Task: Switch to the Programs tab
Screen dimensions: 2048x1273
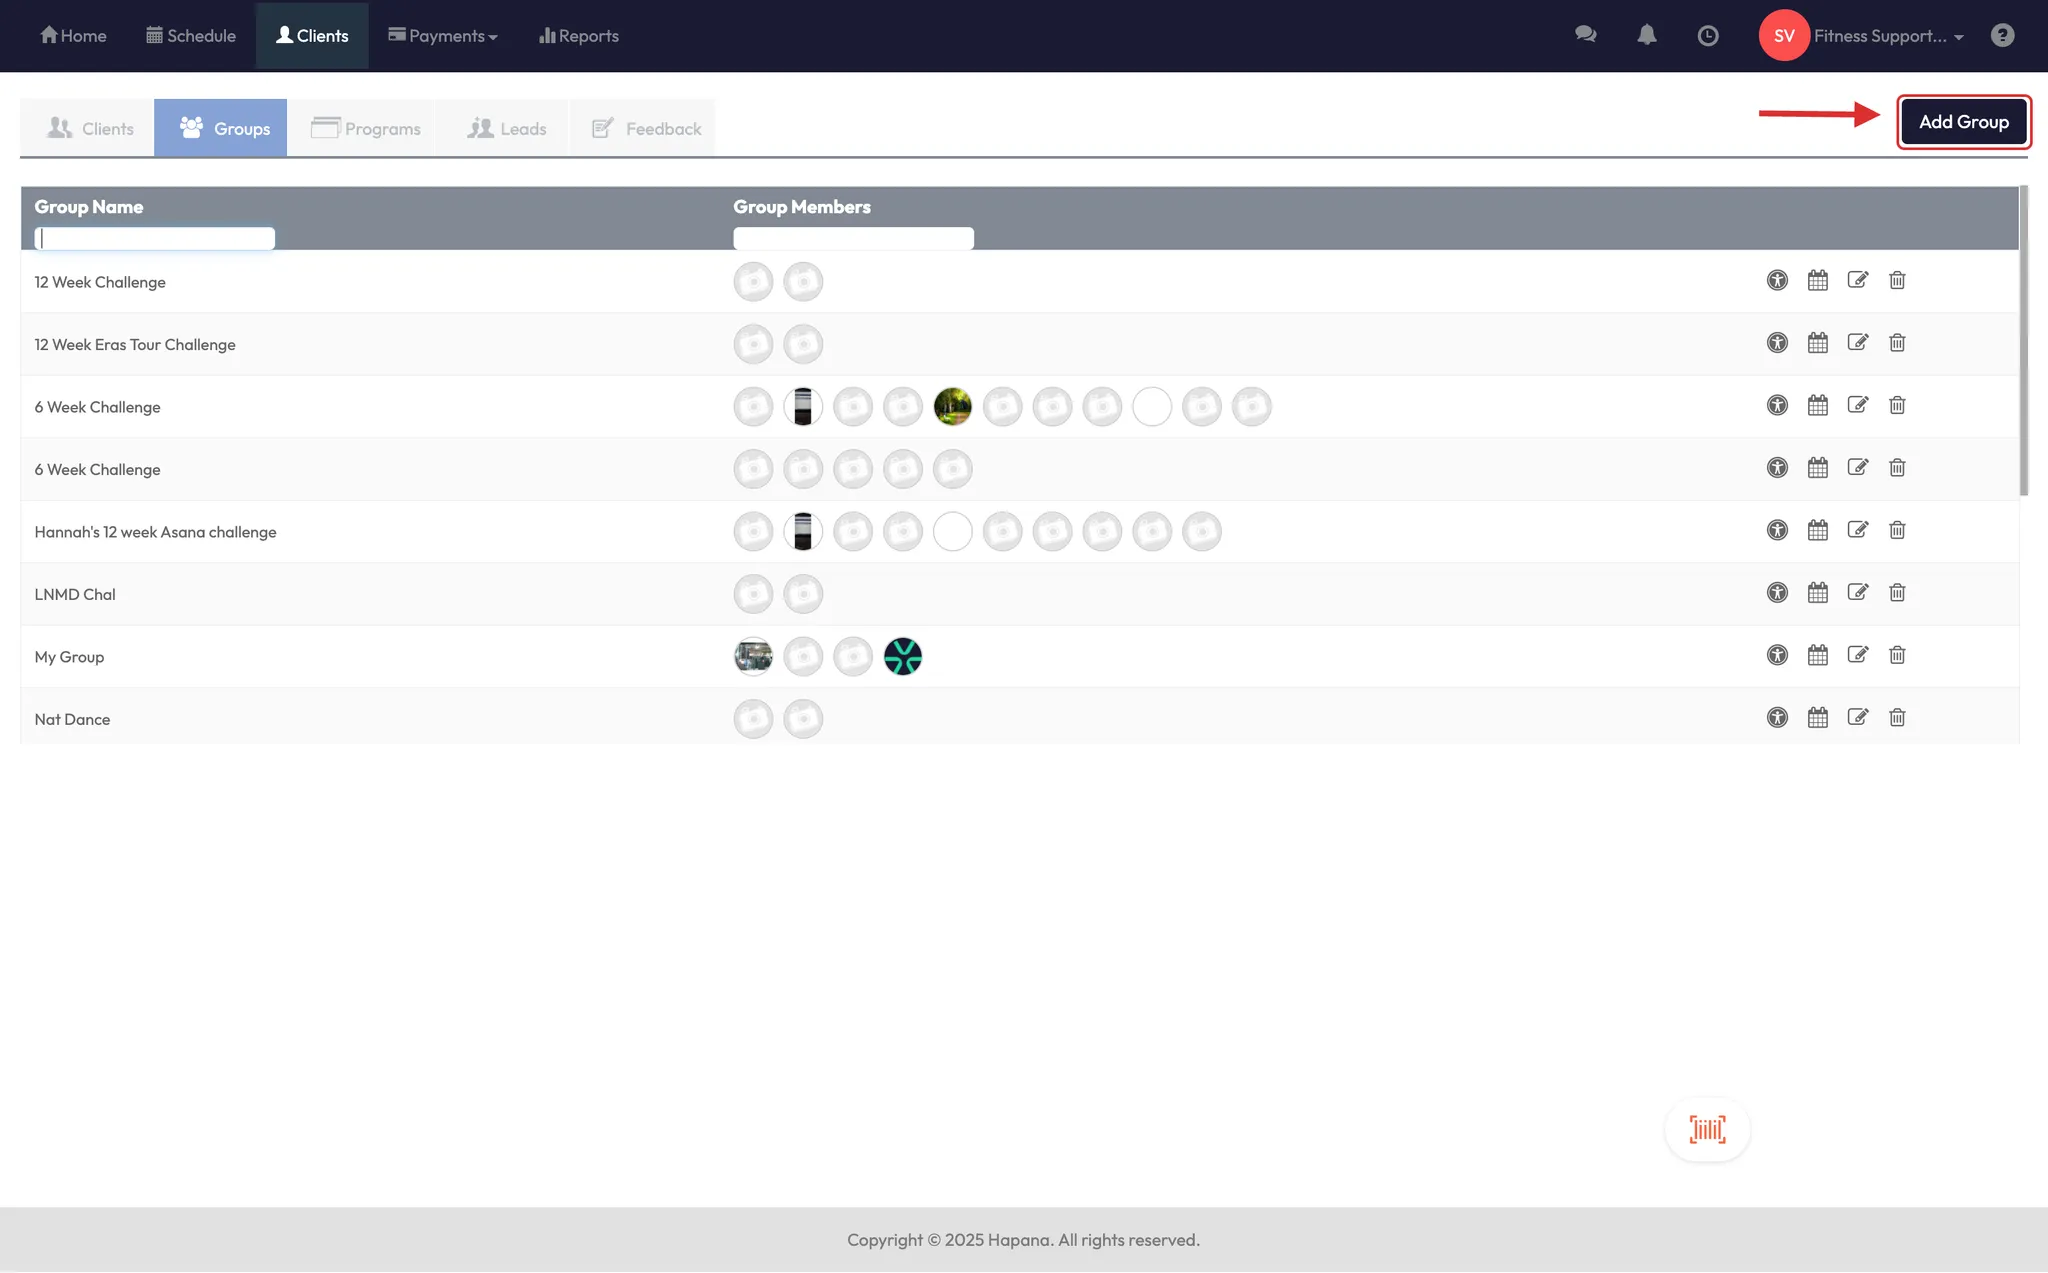Action: coord(366,128)
